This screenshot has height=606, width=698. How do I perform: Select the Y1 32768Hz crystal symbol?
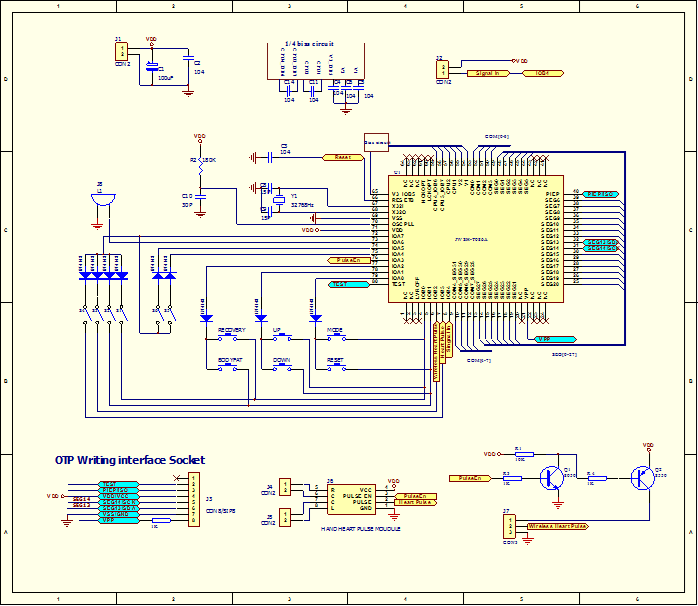(281, 197)
